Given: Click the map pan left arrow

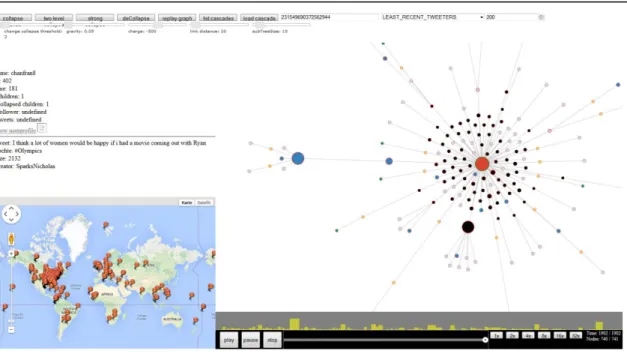Looking at the screenshot, I should click(x=5, y=214).
